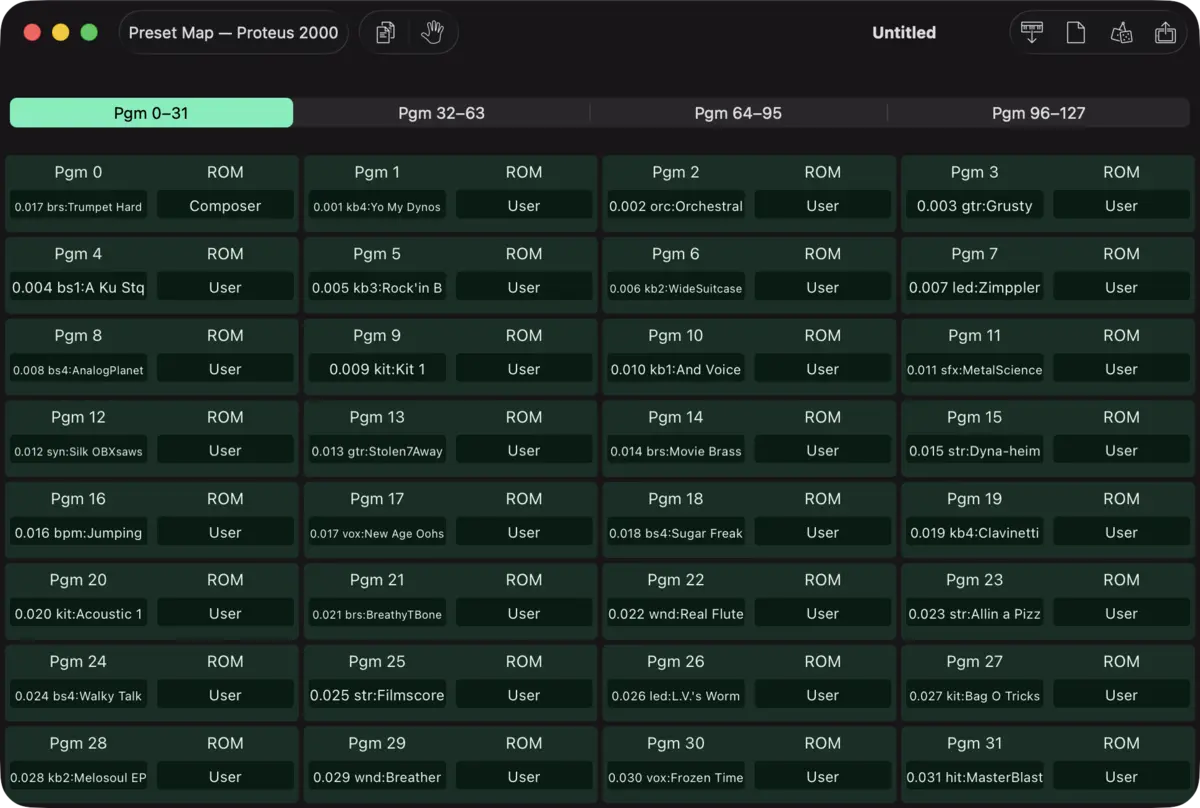1200x808 pixels.
Task: Click the 0.003 gtr:Grusty preset field
Action: pyautogui.click(x=974, y=206)
